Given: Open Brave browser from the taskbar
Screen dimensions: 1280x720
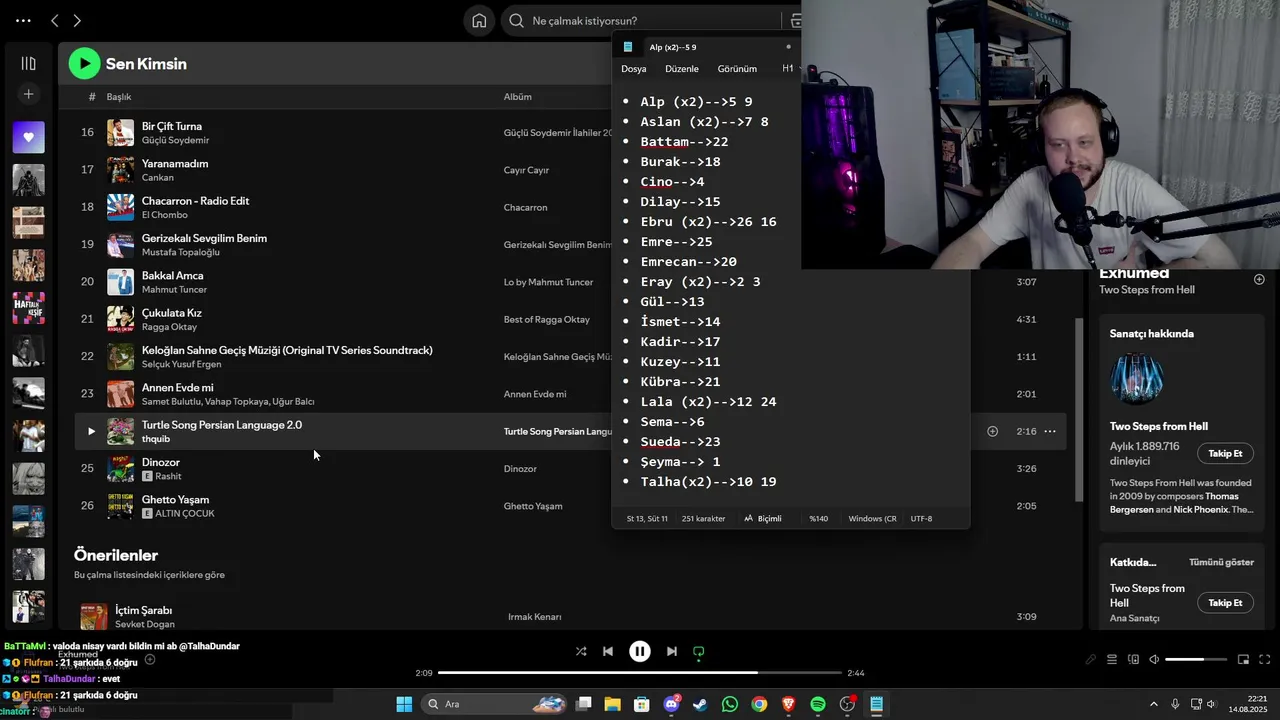Looking at the screenshot, I should (789, 704).
